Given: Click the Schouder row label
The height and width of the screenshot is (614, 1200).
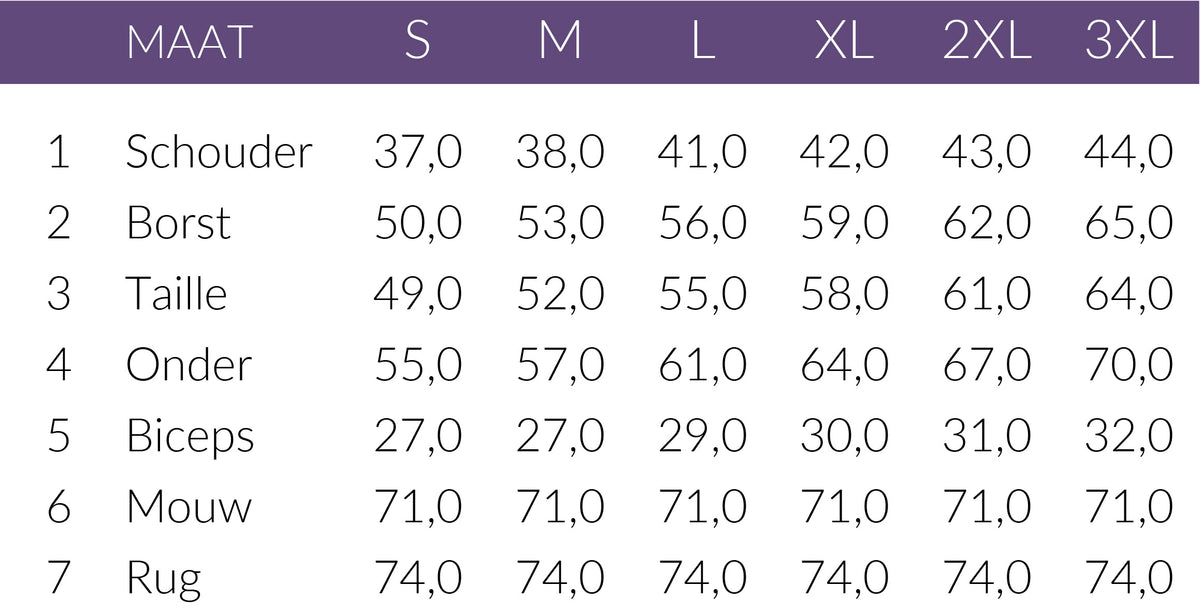Looking at the screenshot, I should (219, 152).
